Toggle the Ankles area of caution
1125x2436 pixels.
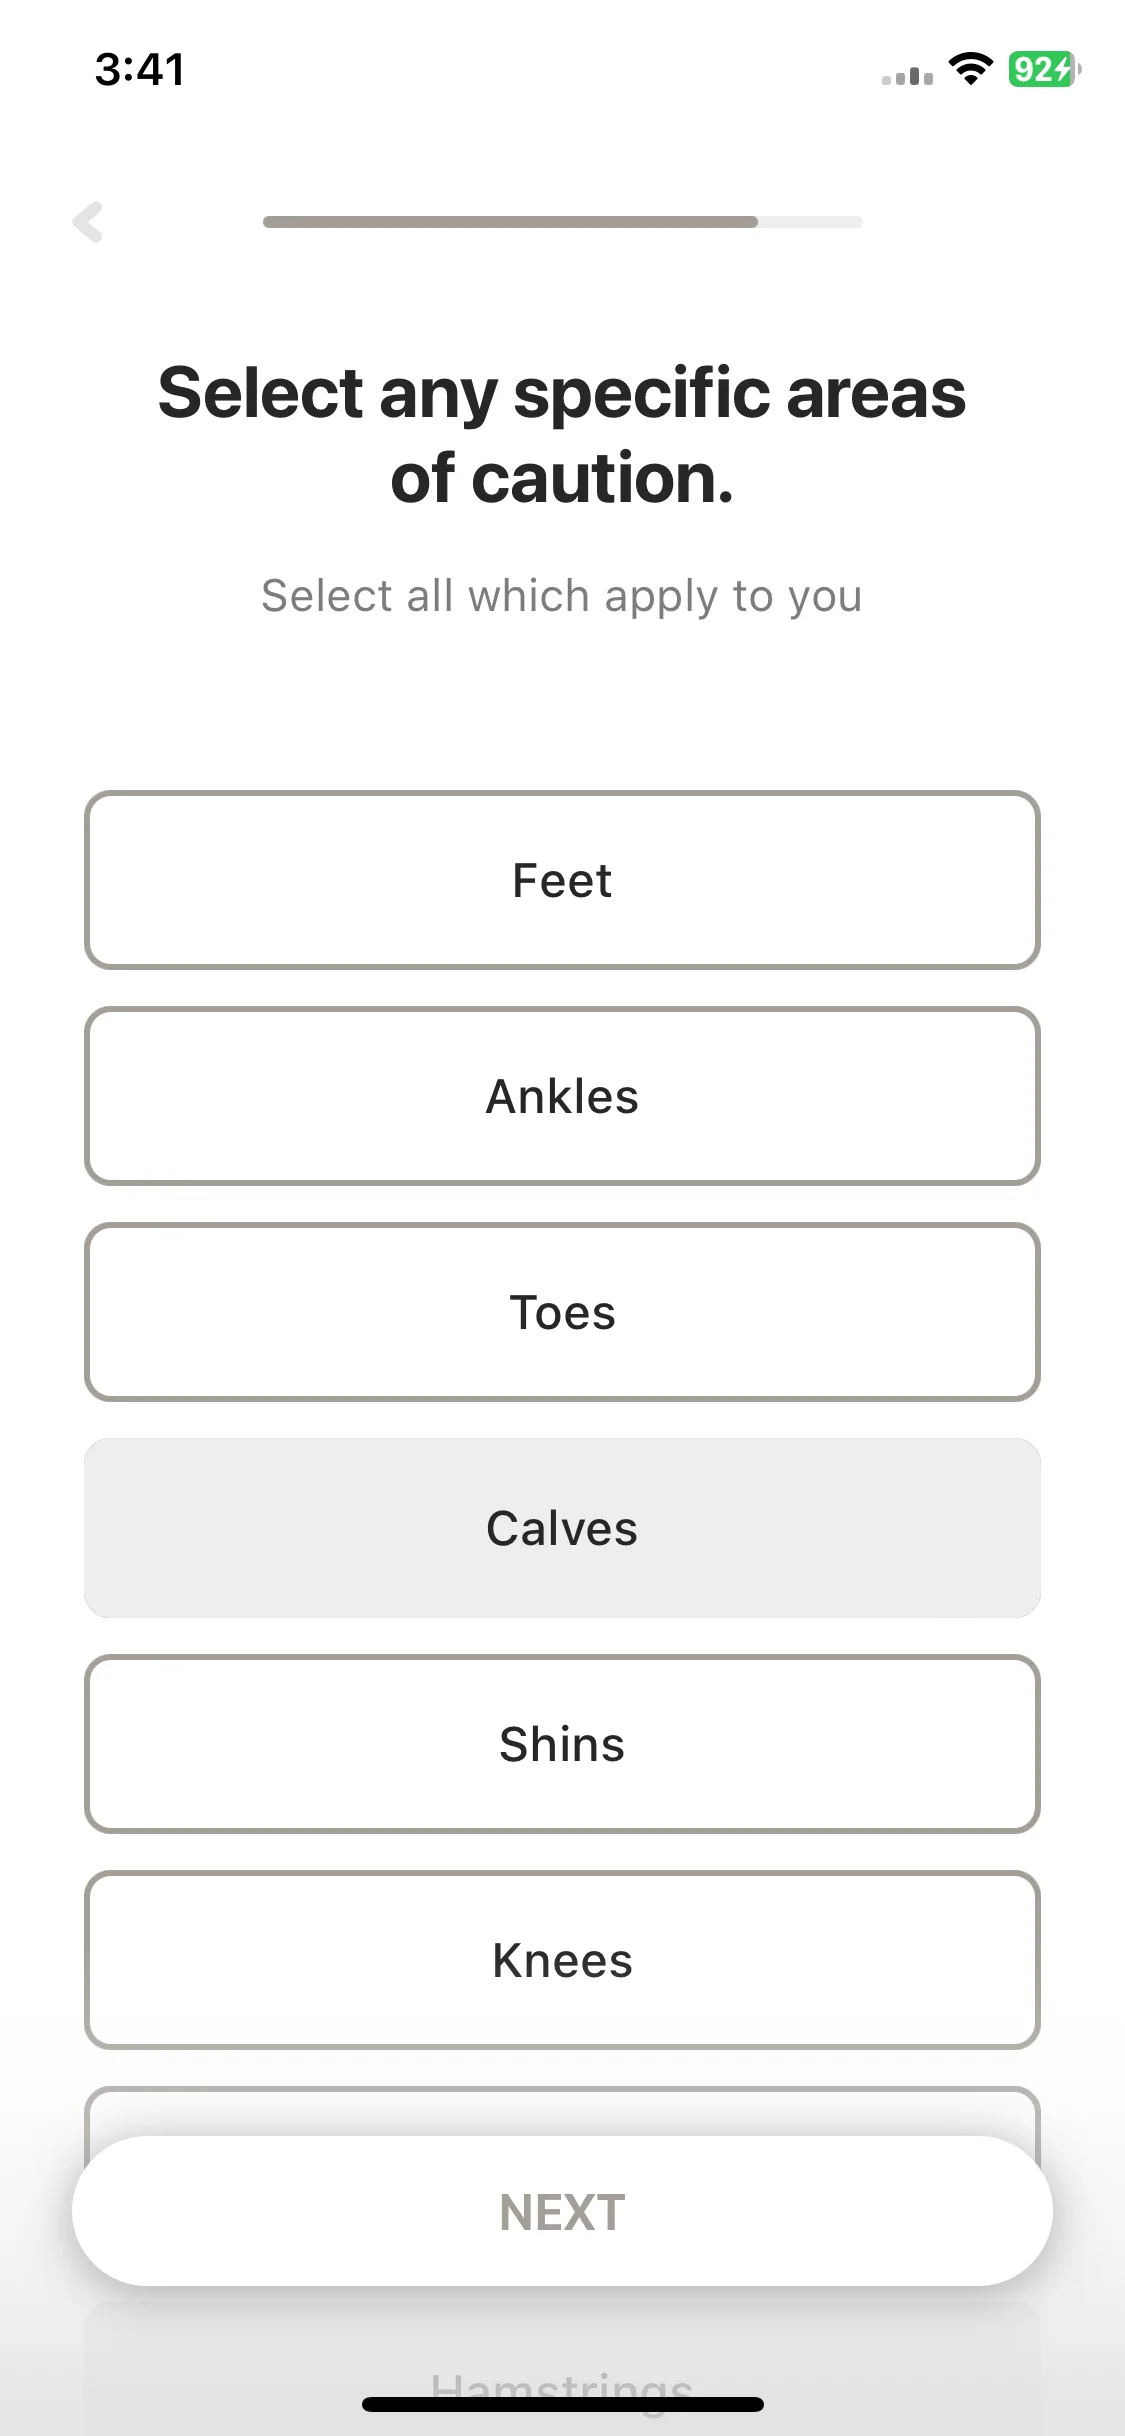pos(562,1096)
